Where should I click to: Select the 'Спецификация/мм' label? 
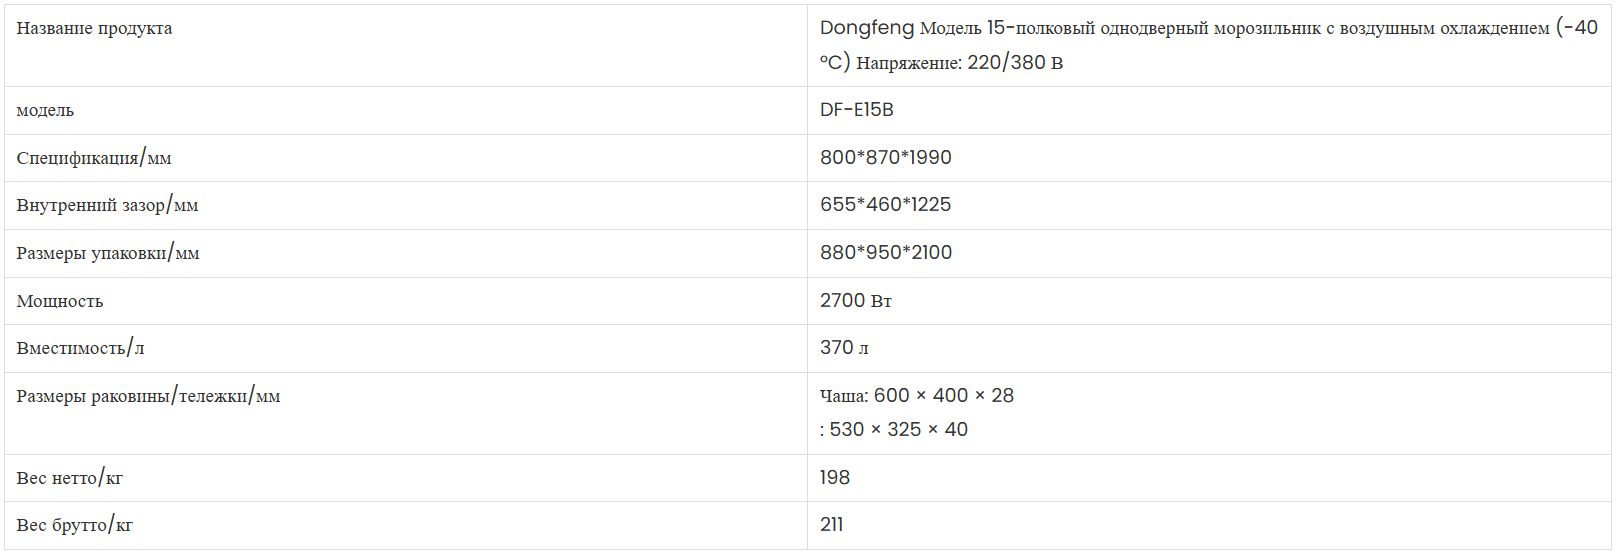[94, 158]
